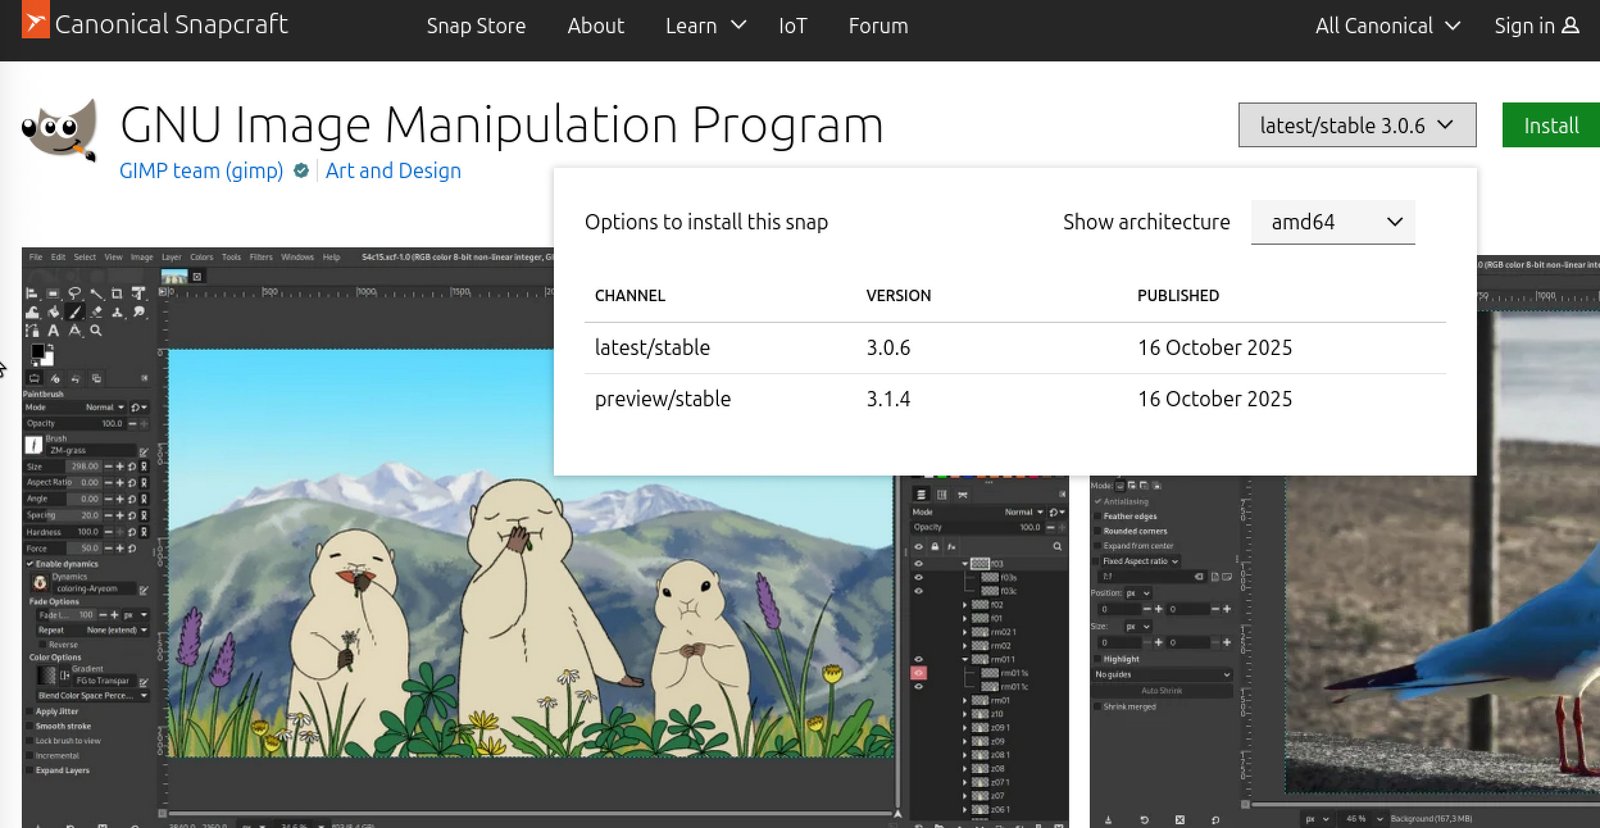Visit the Forum link

878,26
